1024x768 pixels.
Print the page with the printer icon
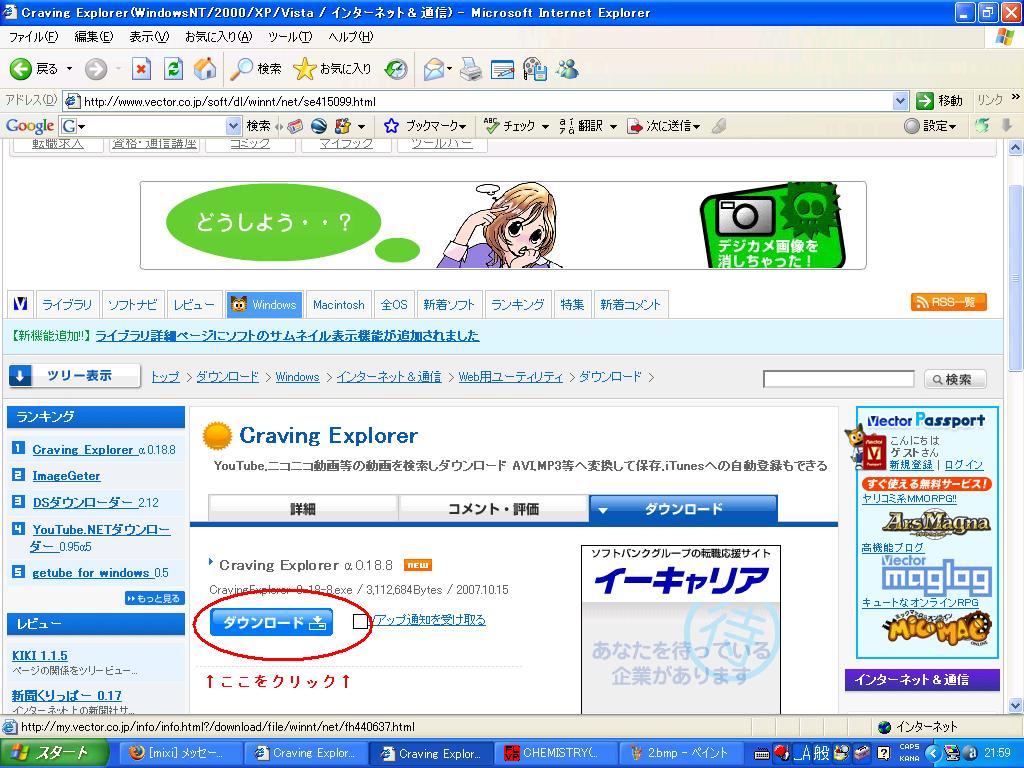[x=471, y=69]
